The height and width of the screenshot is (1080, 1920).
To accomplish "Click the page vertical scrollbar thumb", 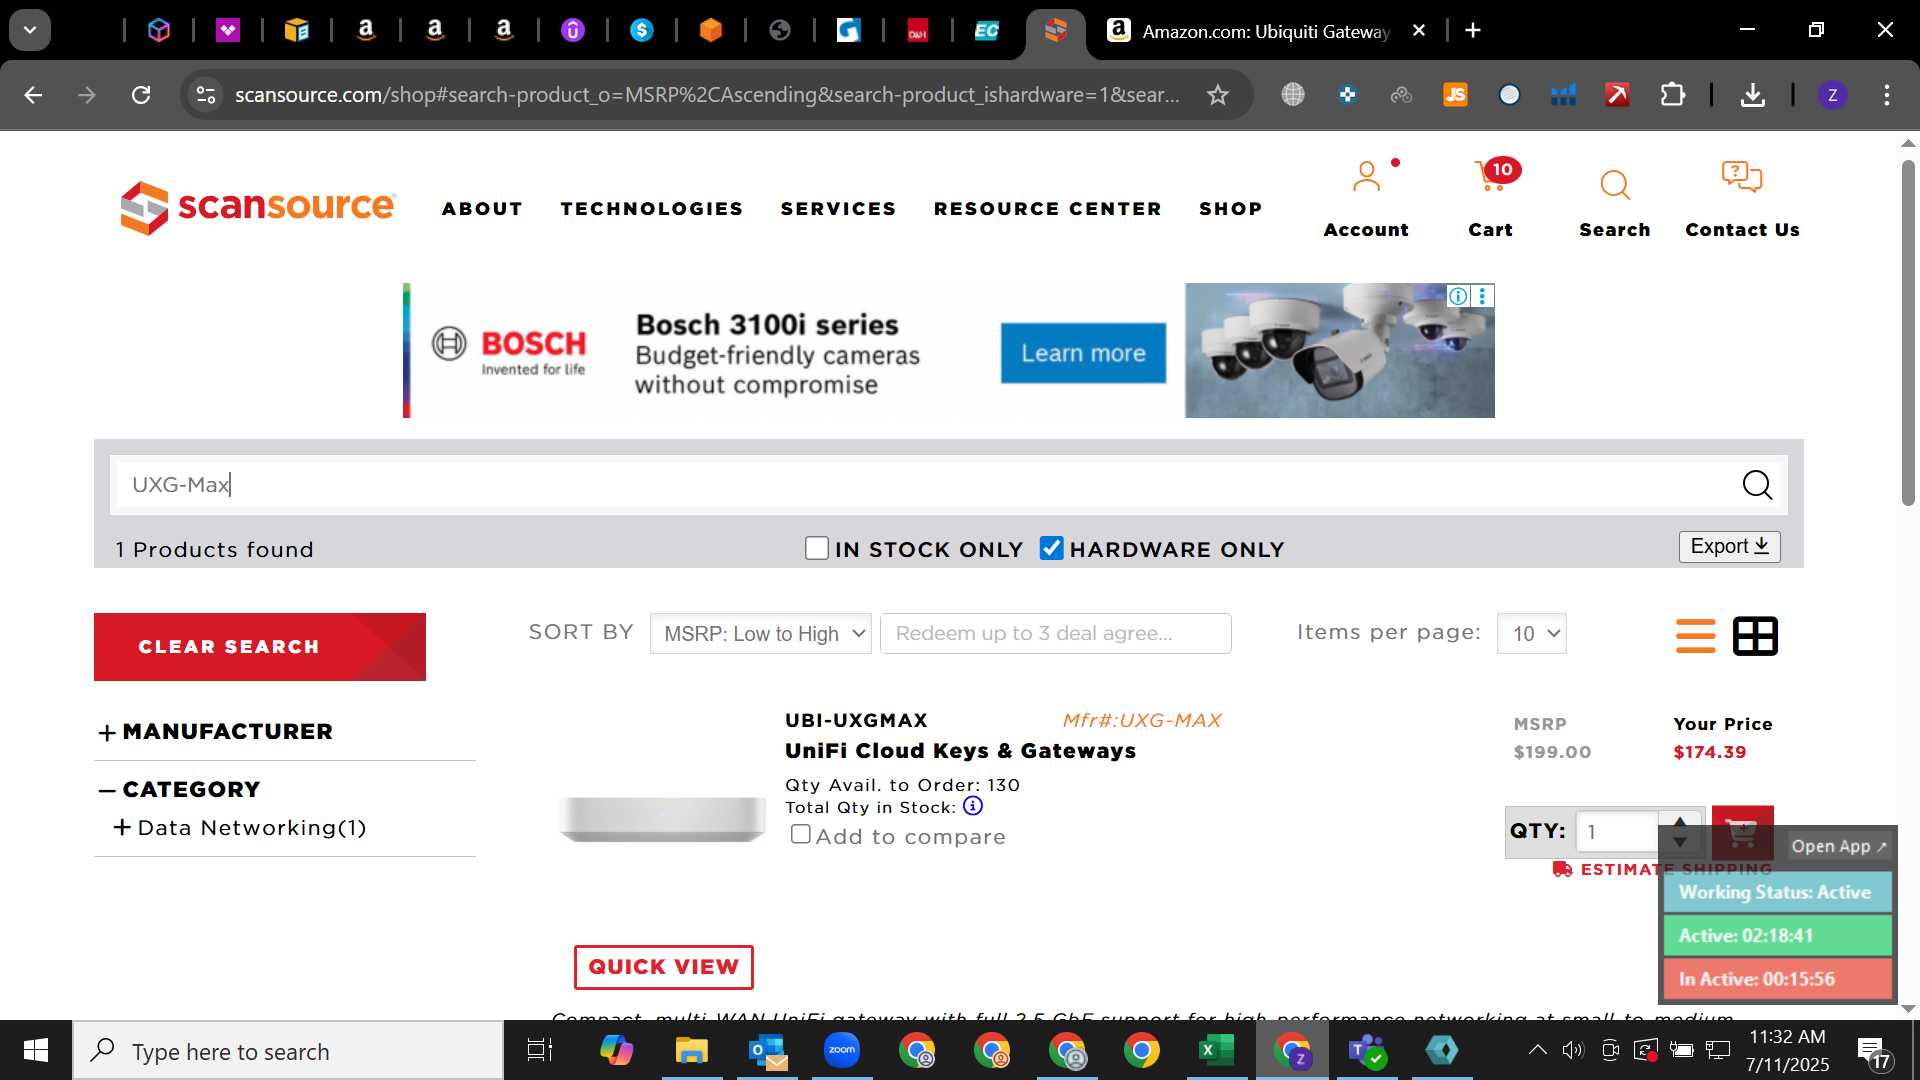I will (x=1908, y=333).
